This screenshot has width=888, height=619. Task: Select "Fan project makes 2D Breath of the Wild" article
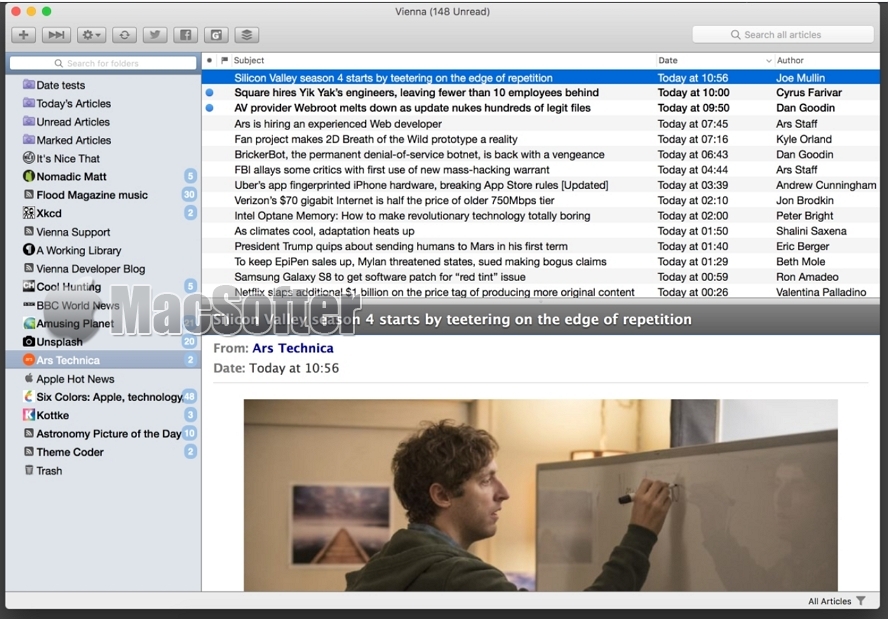coord(541,139)
